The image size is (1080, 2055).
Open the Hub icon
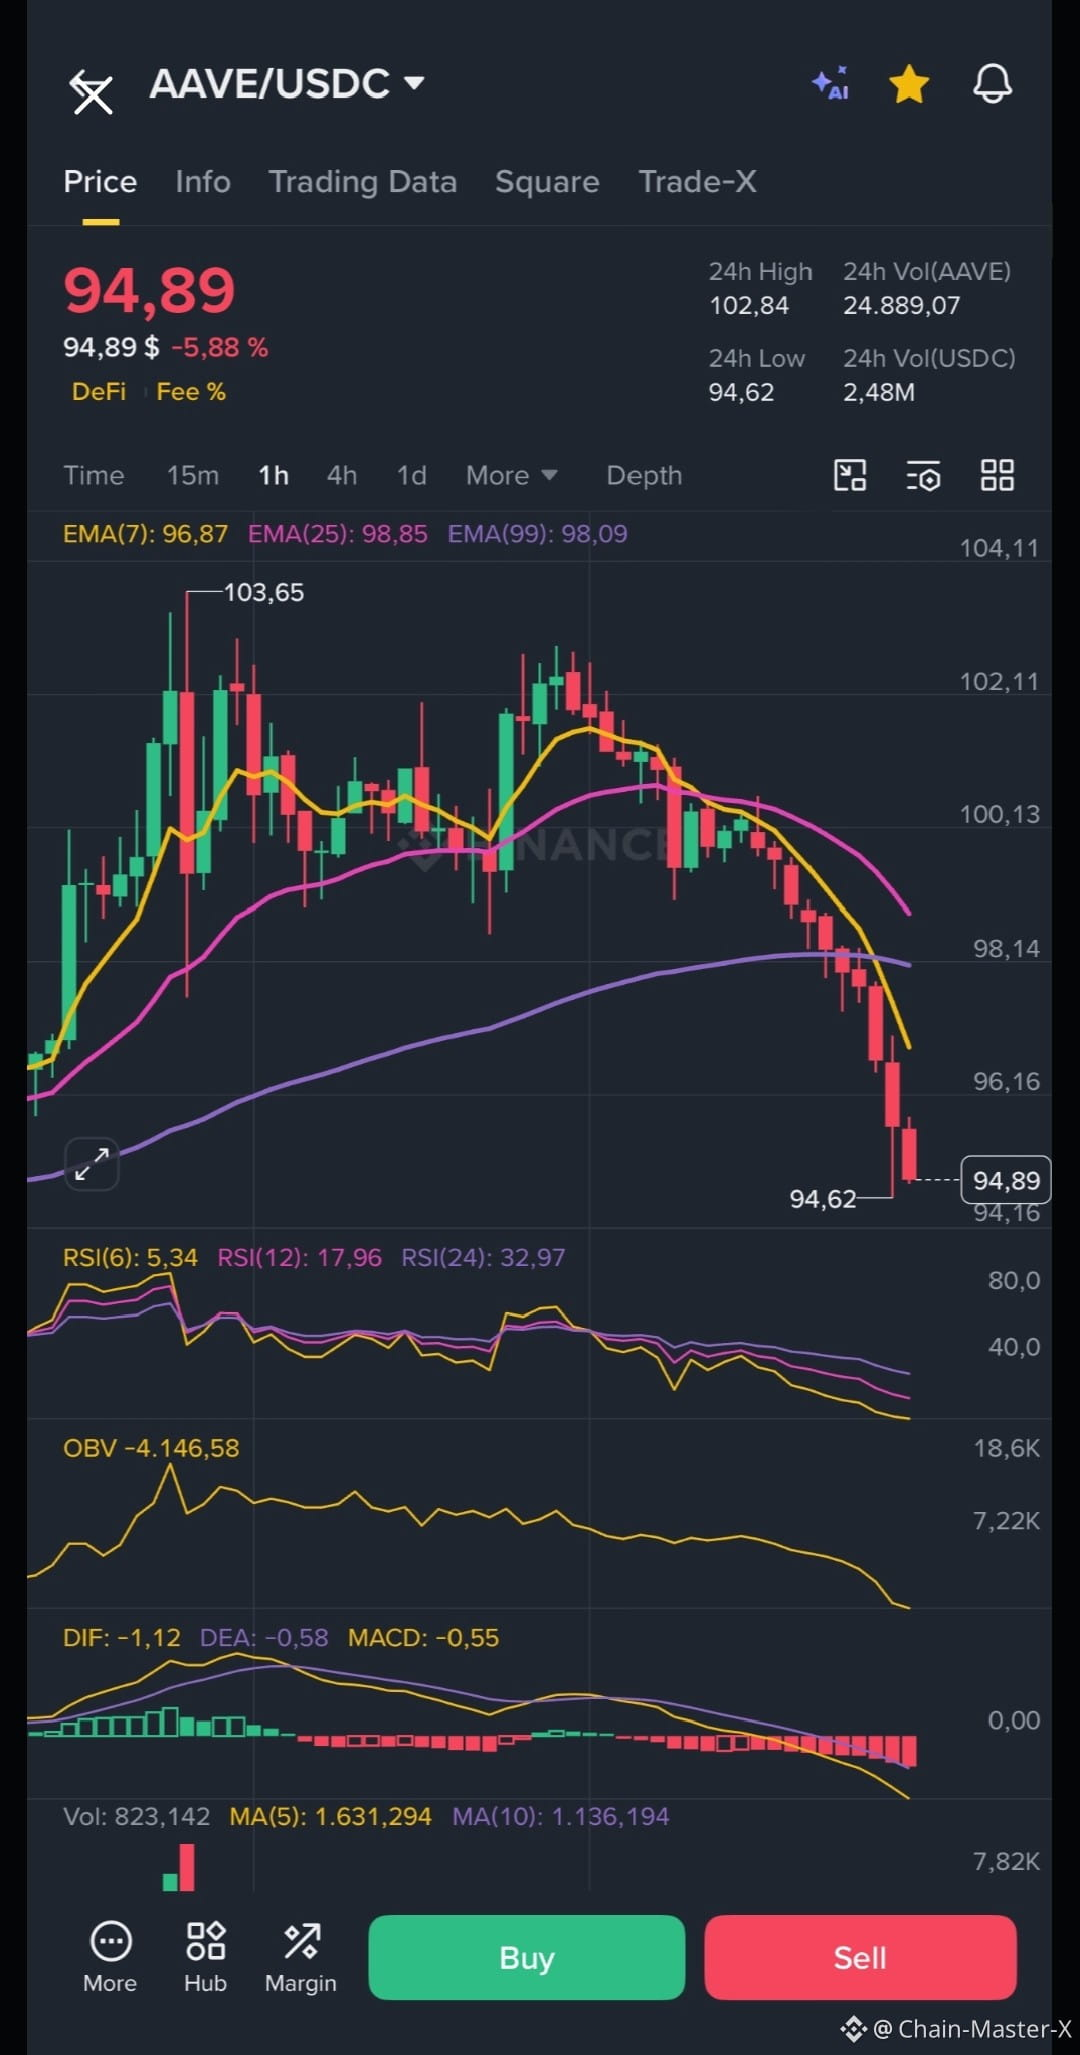(205, 1957)
